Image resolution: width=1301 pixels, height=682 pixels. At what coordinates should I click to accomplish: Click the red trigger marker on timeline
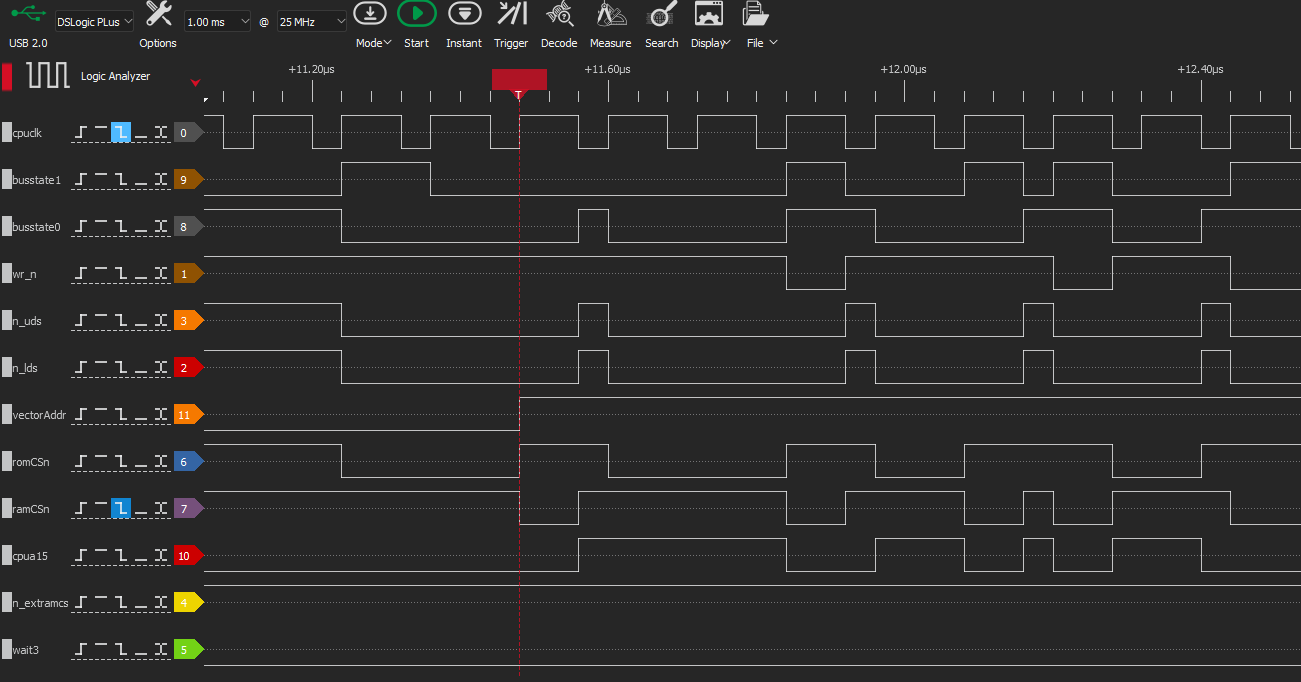point(518,81)
